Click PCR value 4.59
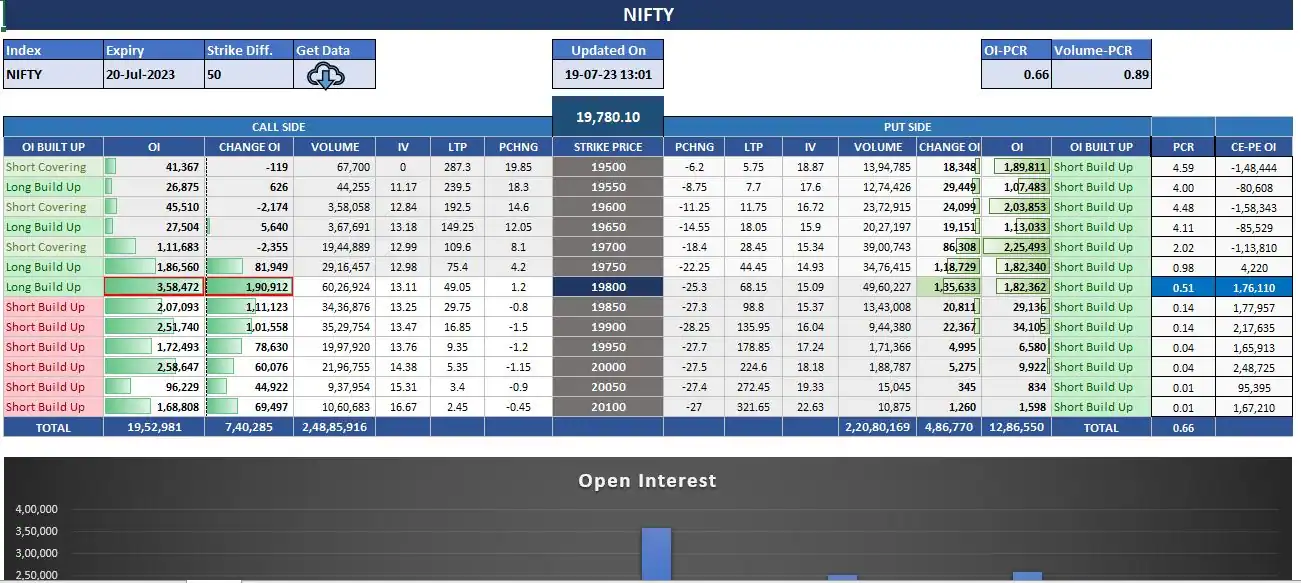1301x583 pixels. tap(1183, 167)
